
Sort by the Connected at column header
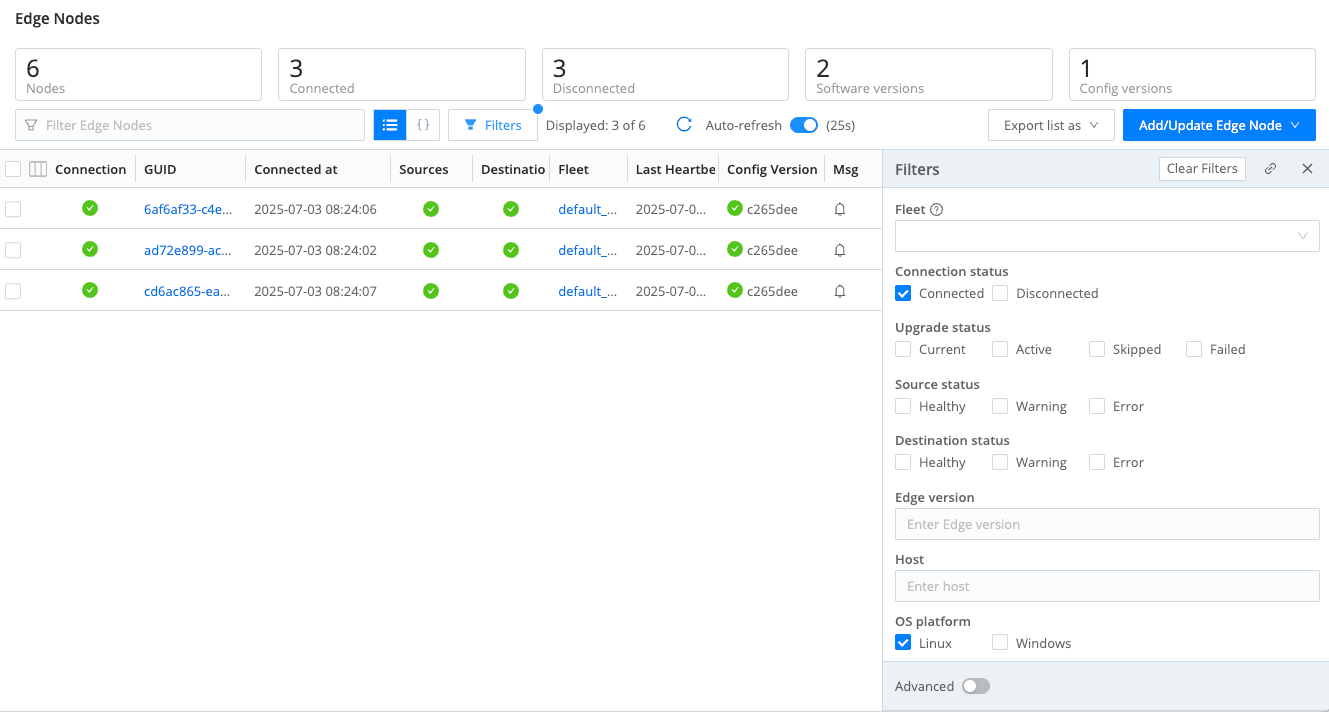pyautogui.click(x=296, y=169)
